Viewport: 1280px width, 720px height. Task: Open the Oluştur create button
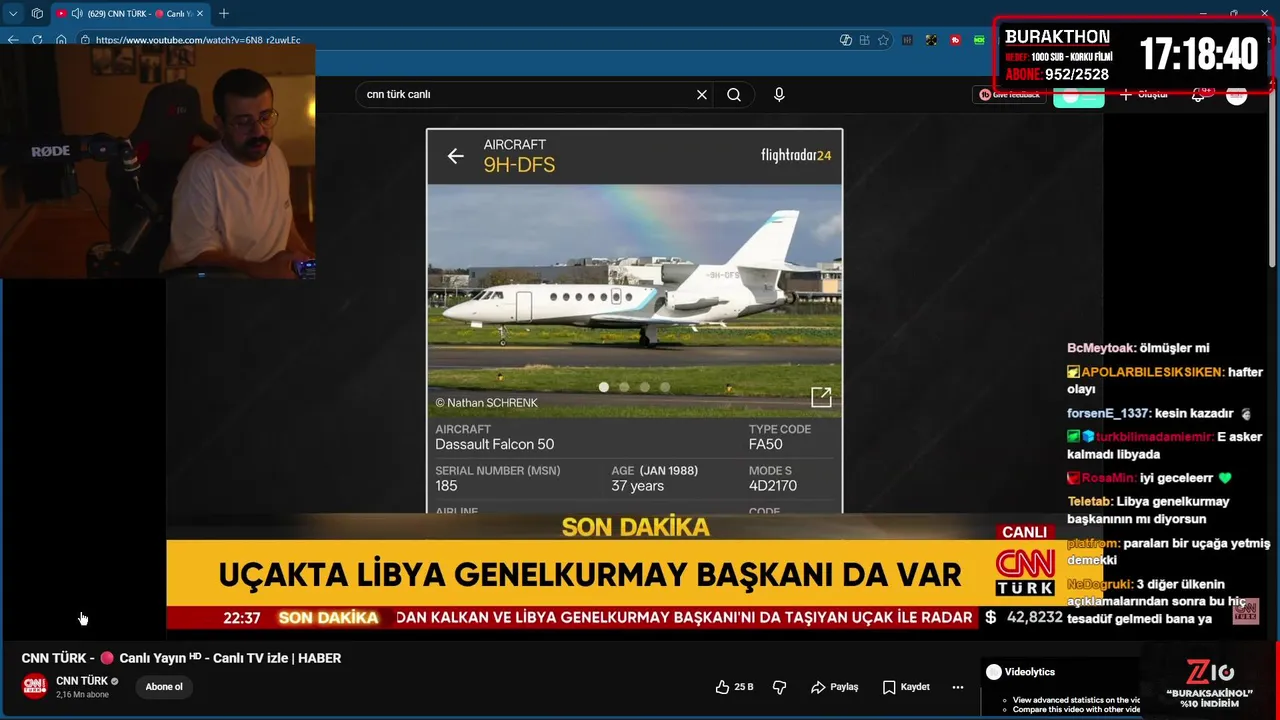[x=1143, y=94]
